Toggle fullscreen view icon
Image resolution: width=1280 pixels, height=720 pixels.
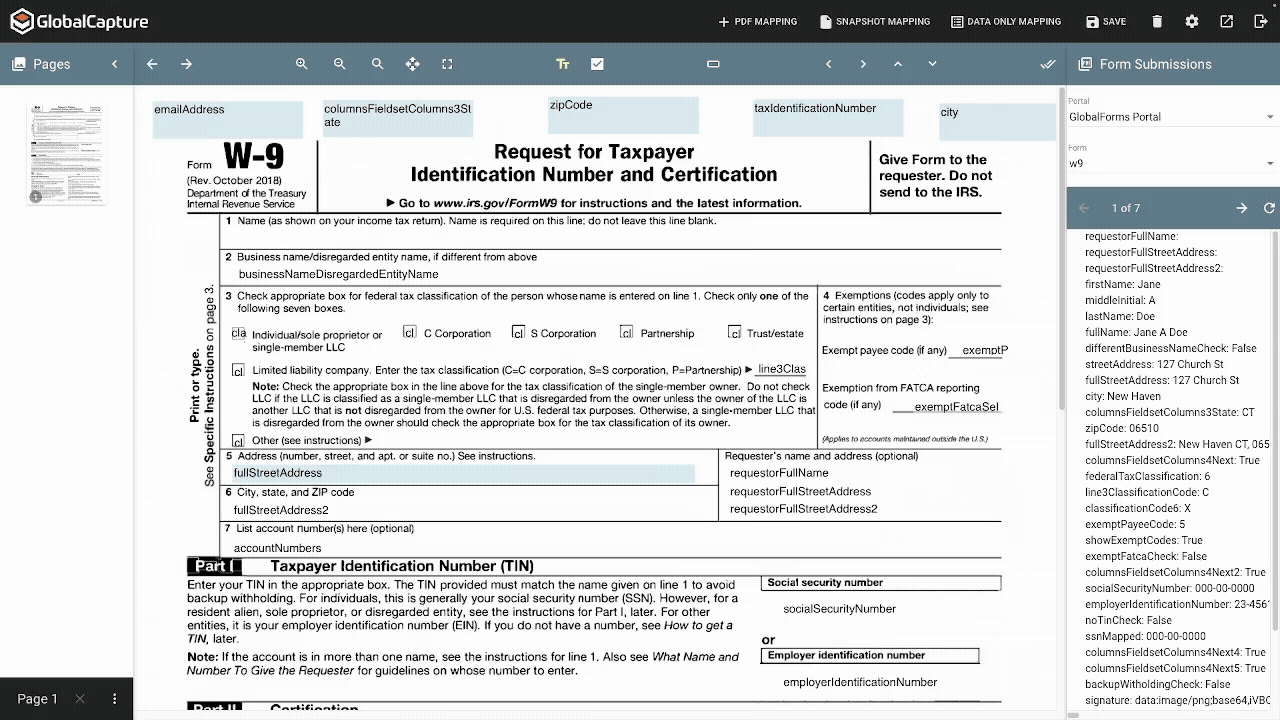tap(447, 64)
